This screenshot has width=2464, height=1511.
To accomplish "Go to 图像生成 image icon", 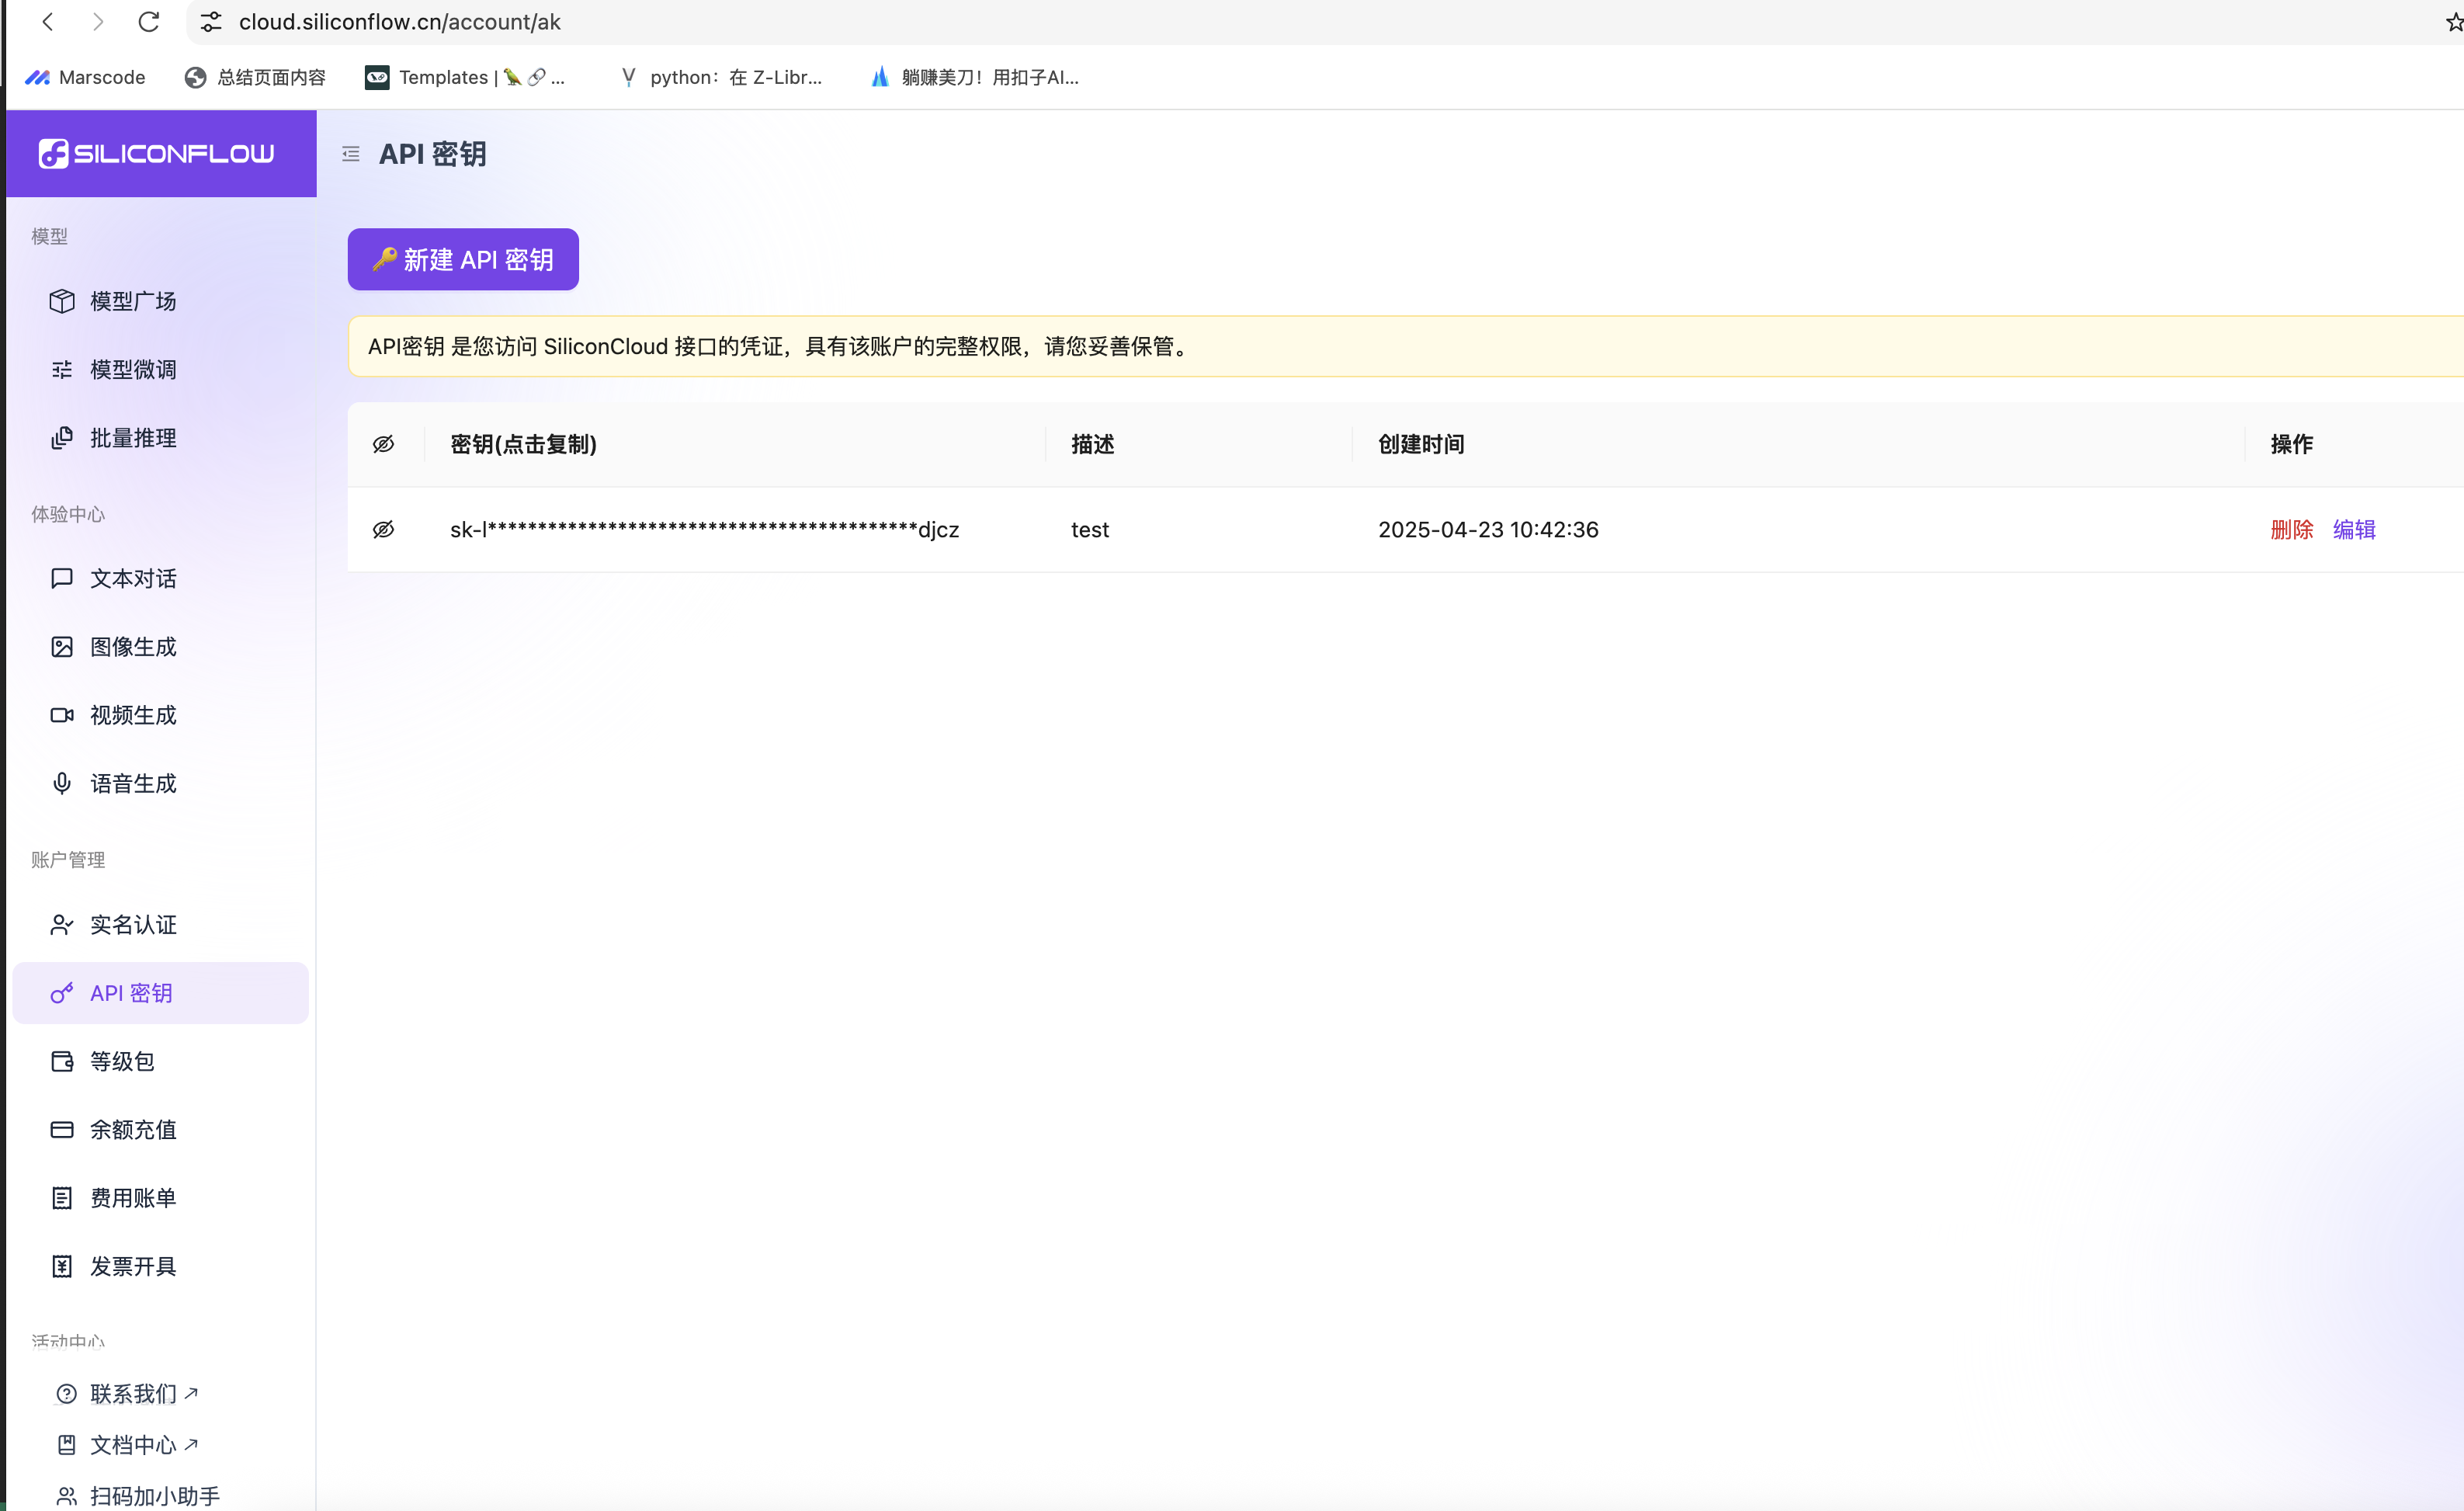I will tap(62, 647).
